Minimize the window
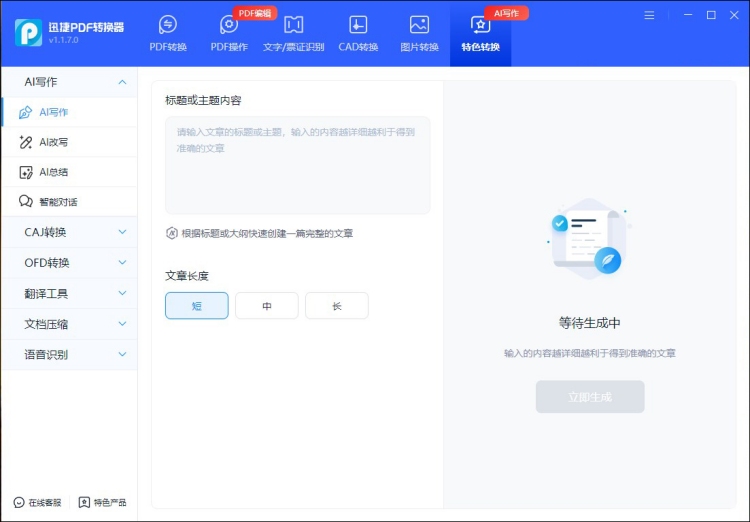This screenshot has height=522, width=750. (688, 15)
